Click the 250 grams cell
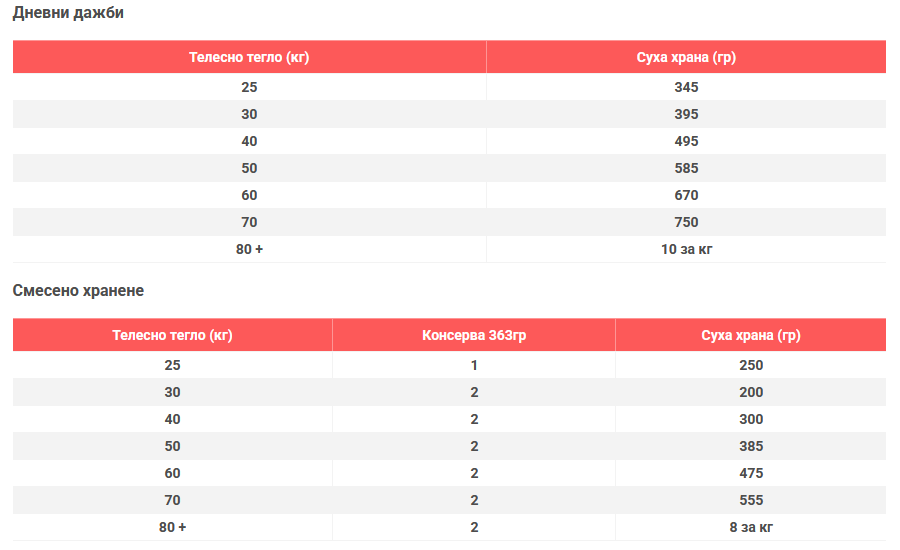The height and width of the screenshot is (550, 900). [751, 365]
